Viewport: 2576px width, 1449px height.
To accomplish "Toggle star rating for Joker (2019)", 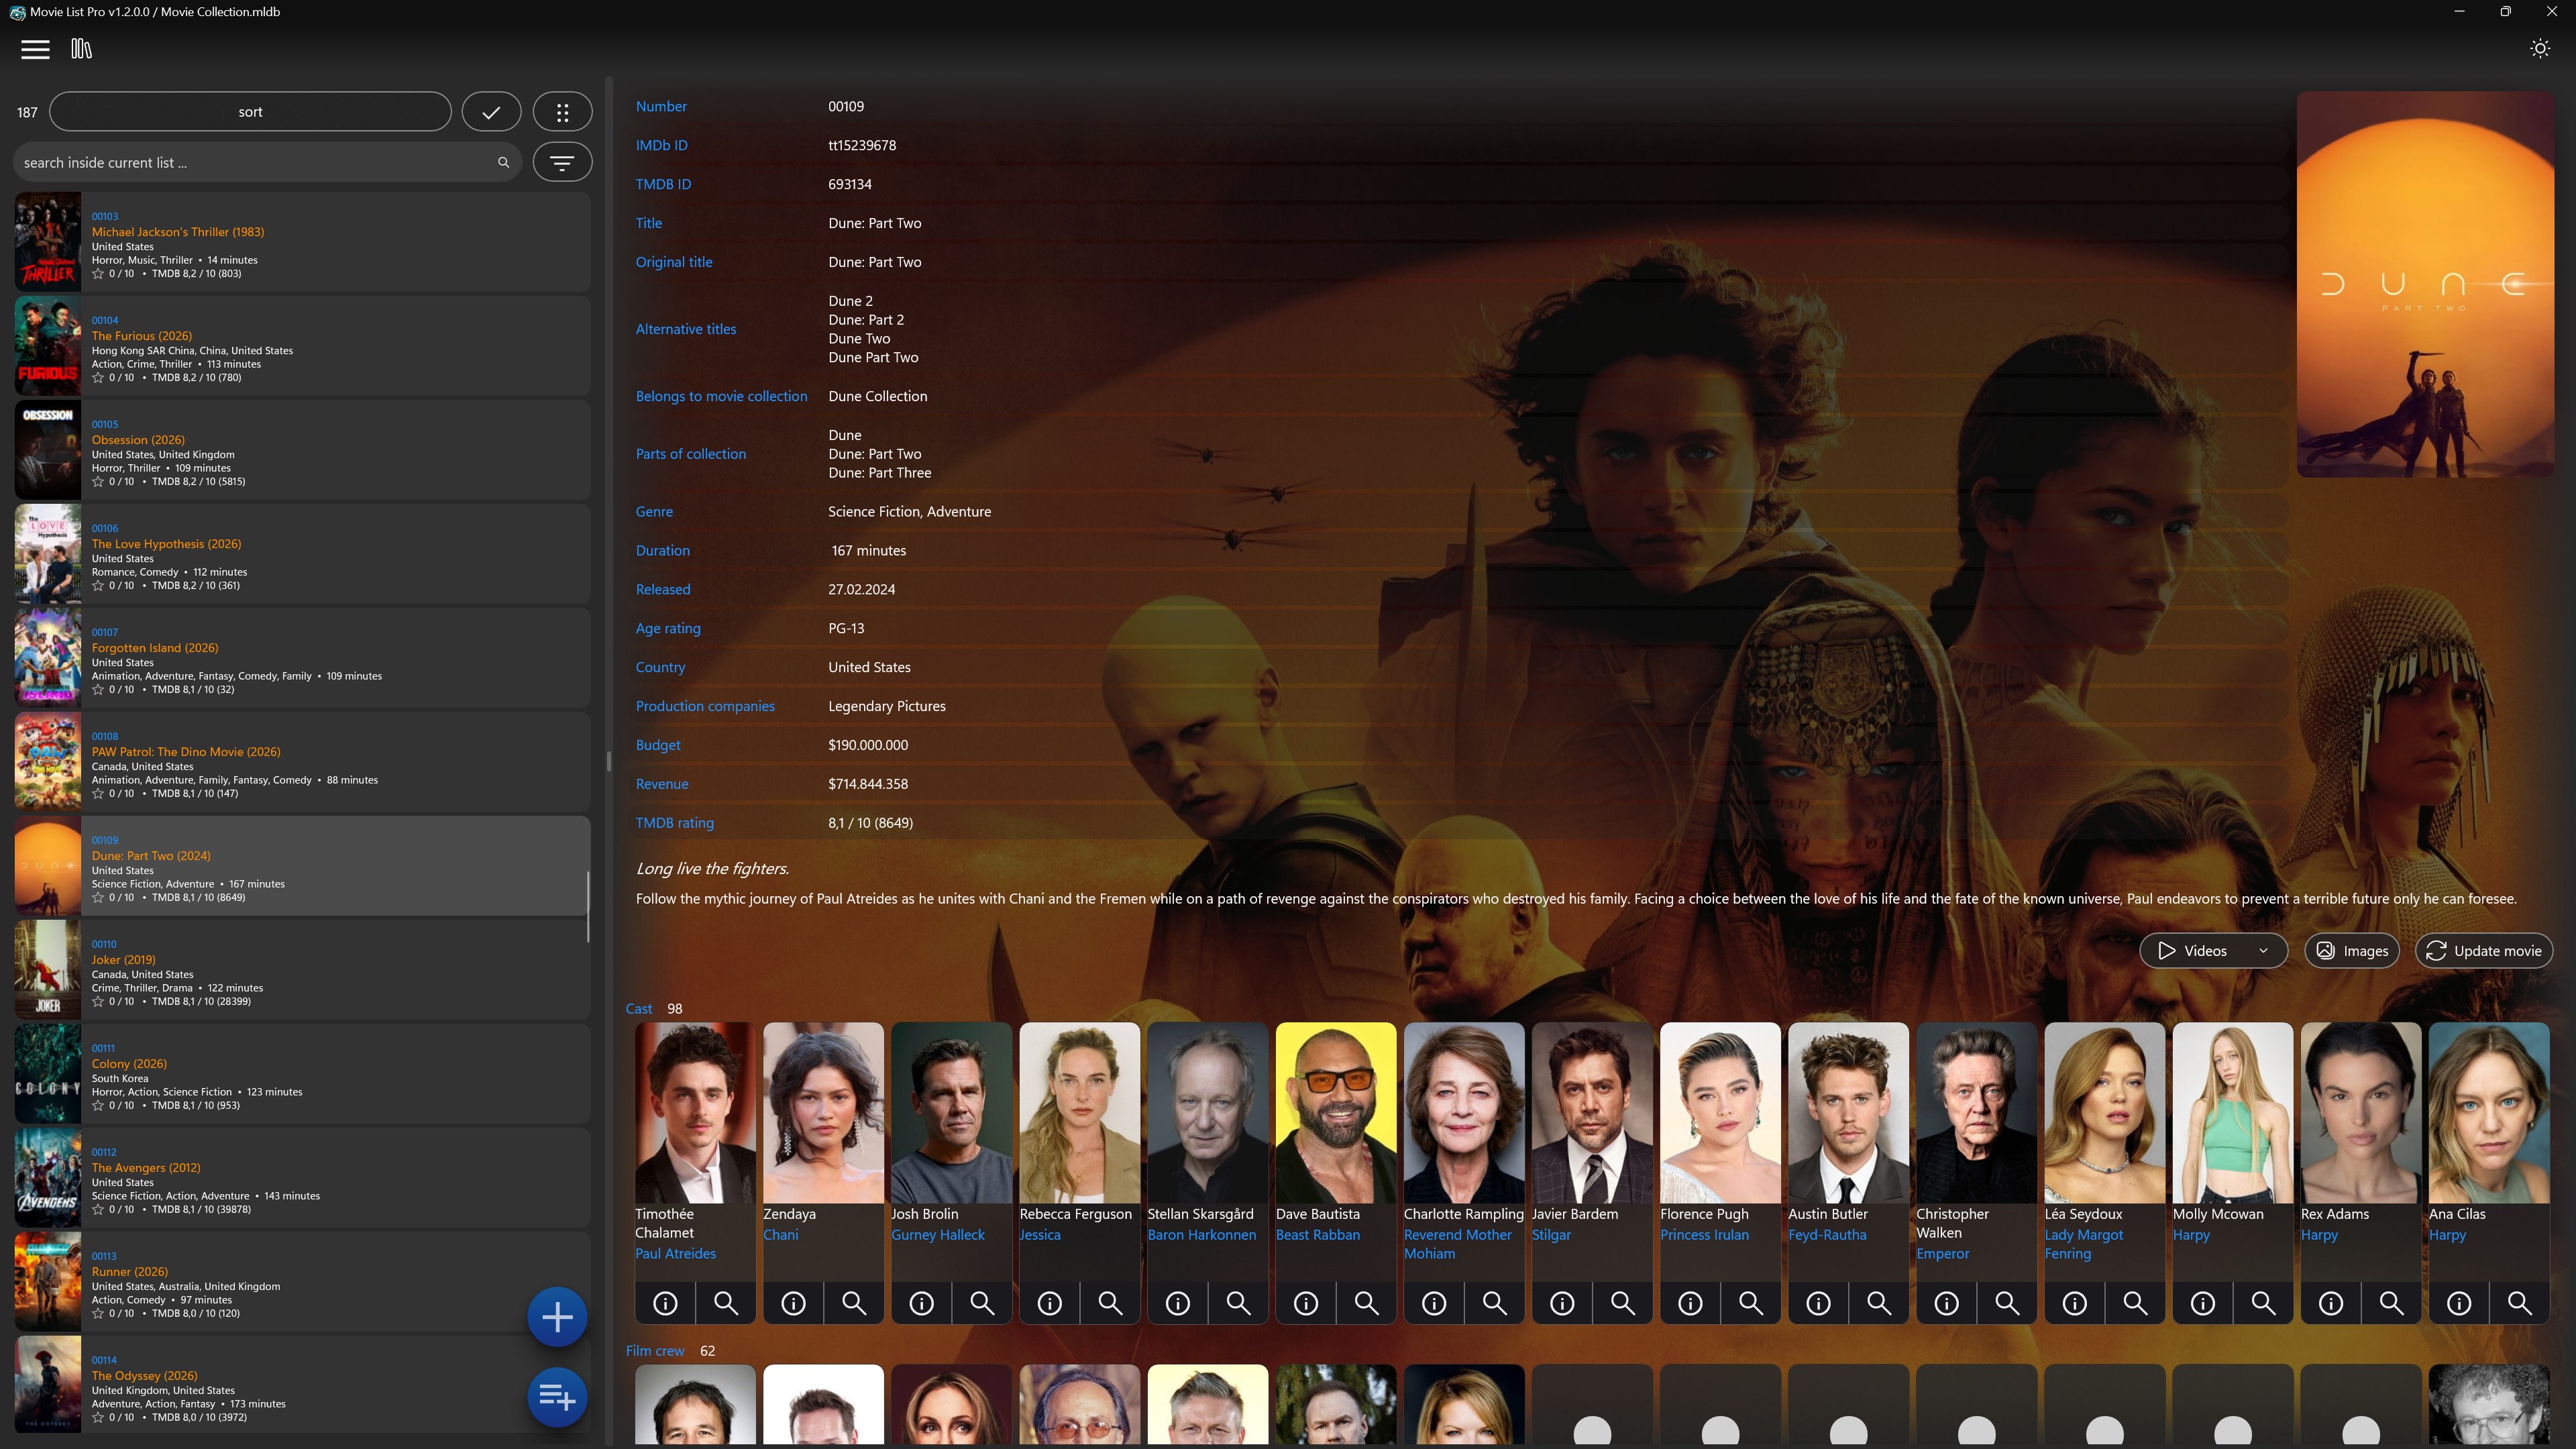I will pos(98,1001).
